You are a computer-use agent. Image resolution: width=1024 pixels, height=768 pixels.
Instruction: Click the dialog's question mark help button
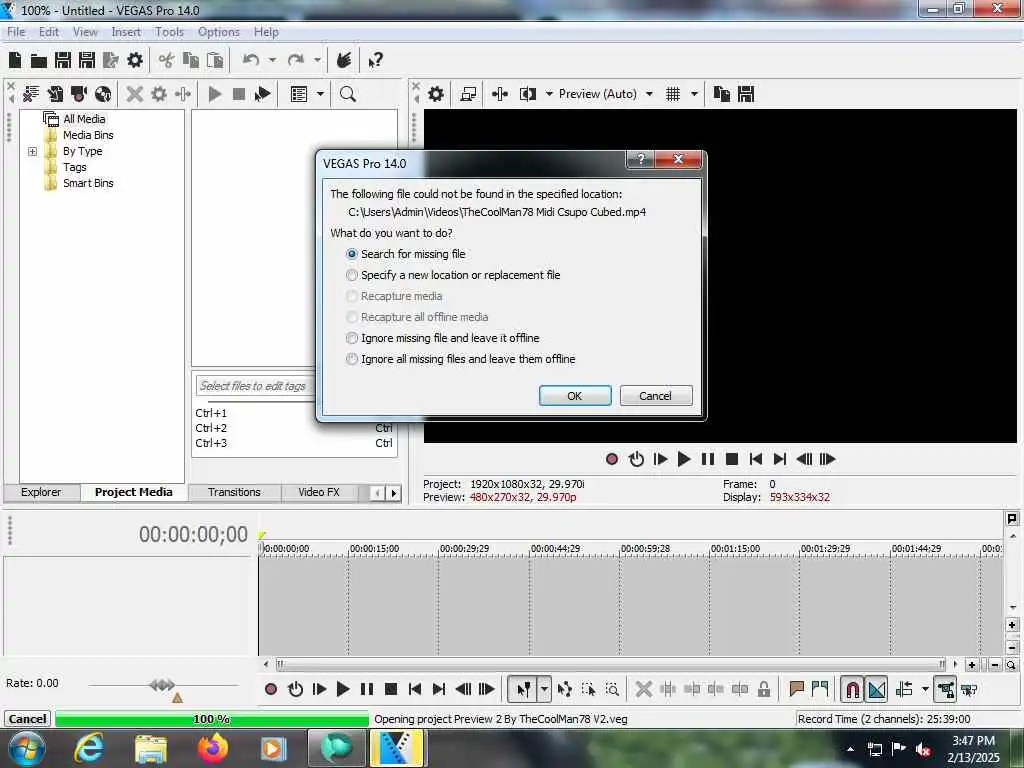coord(641,159)
